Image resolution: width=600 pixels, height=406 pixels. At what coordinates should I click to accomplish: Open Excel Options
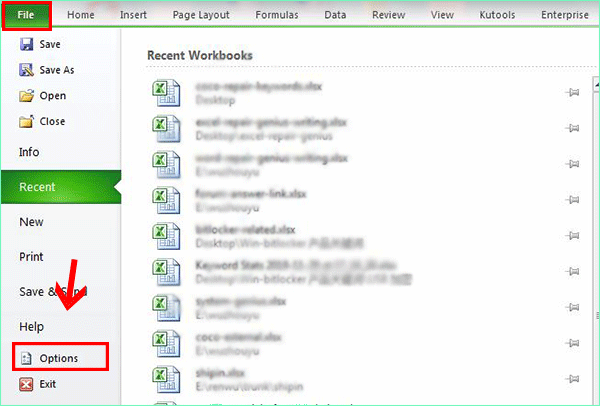pos(60,358)
